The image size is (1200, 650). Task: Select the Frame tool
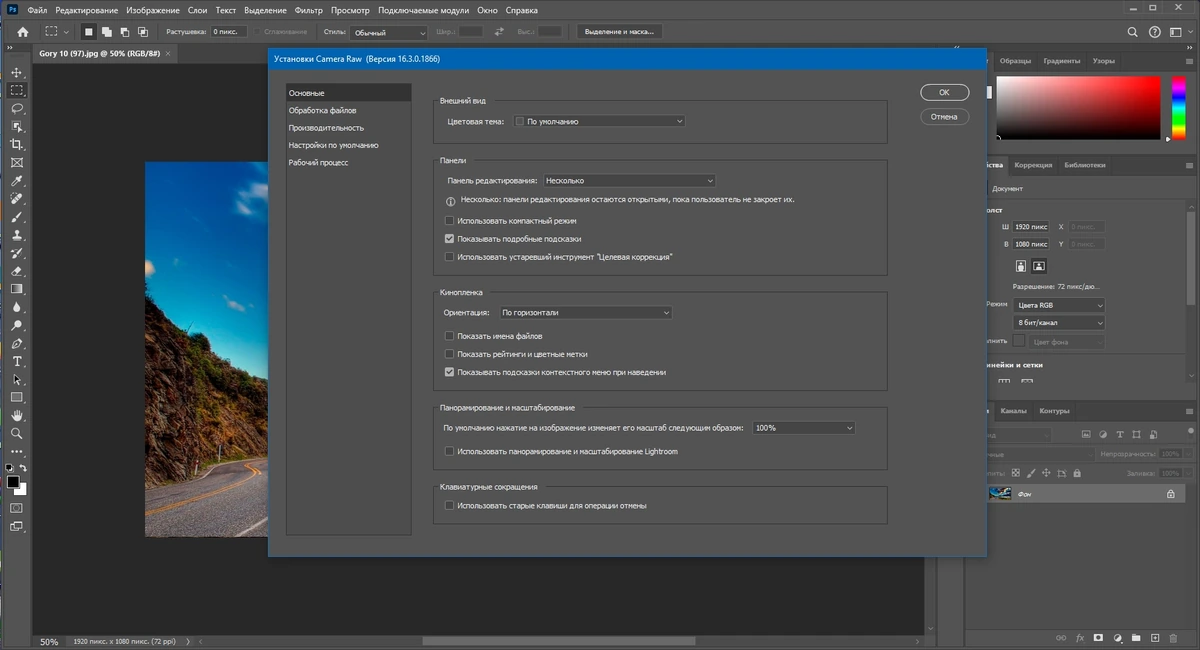coord(17,163)
